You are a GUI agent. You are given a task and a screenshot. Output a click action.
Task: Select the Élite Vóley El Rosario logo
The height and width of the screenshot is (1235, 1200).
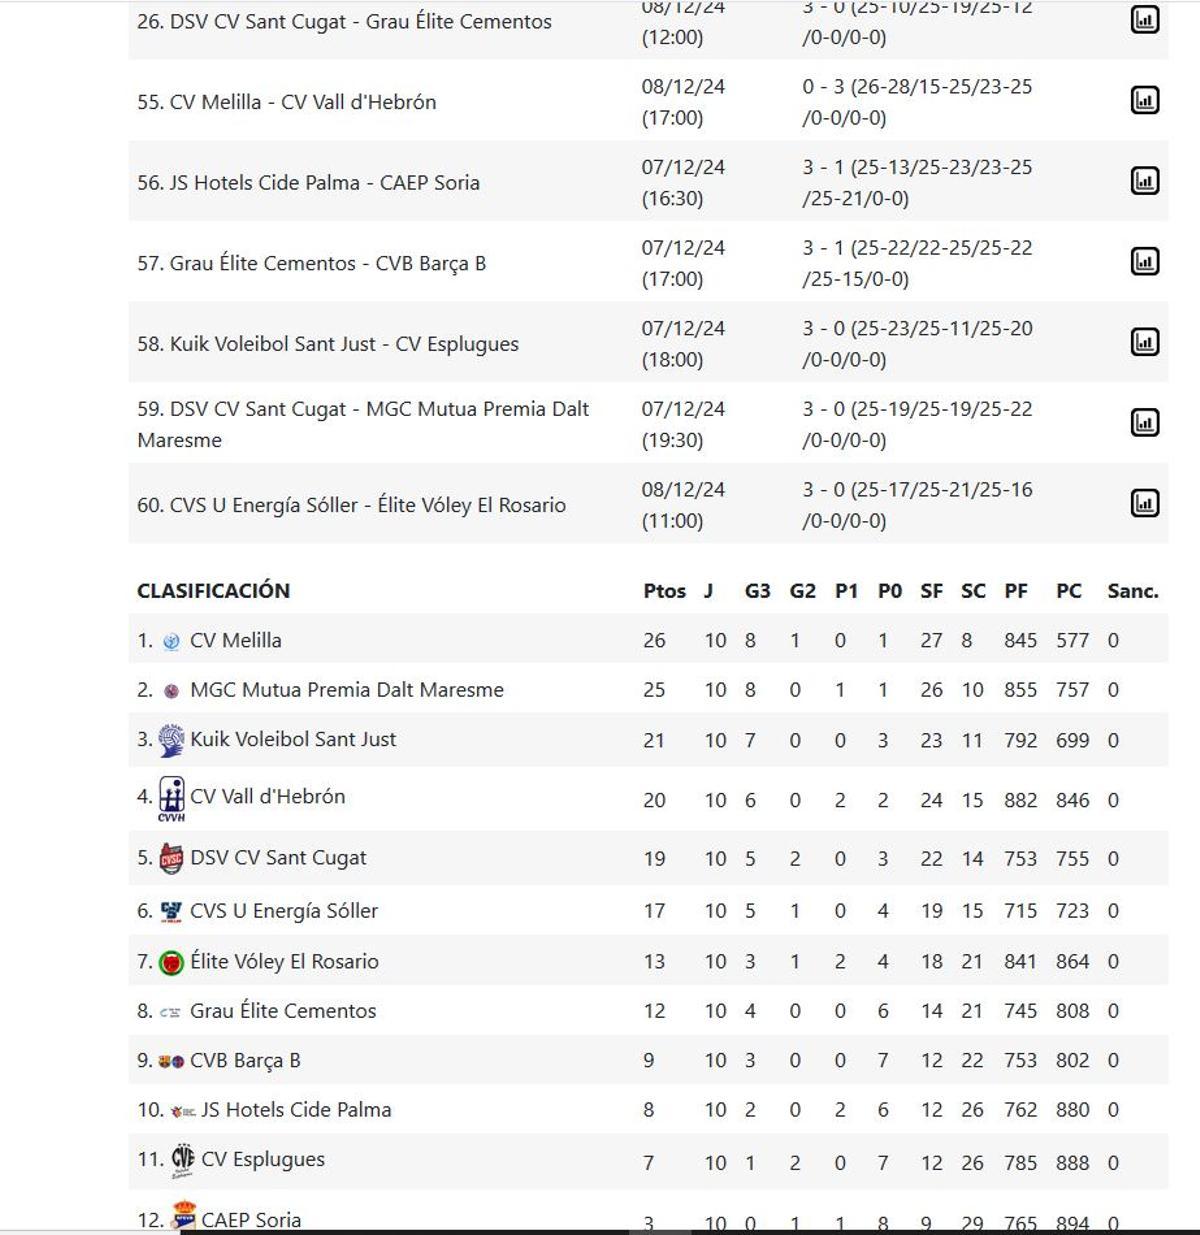click(171, 960)
